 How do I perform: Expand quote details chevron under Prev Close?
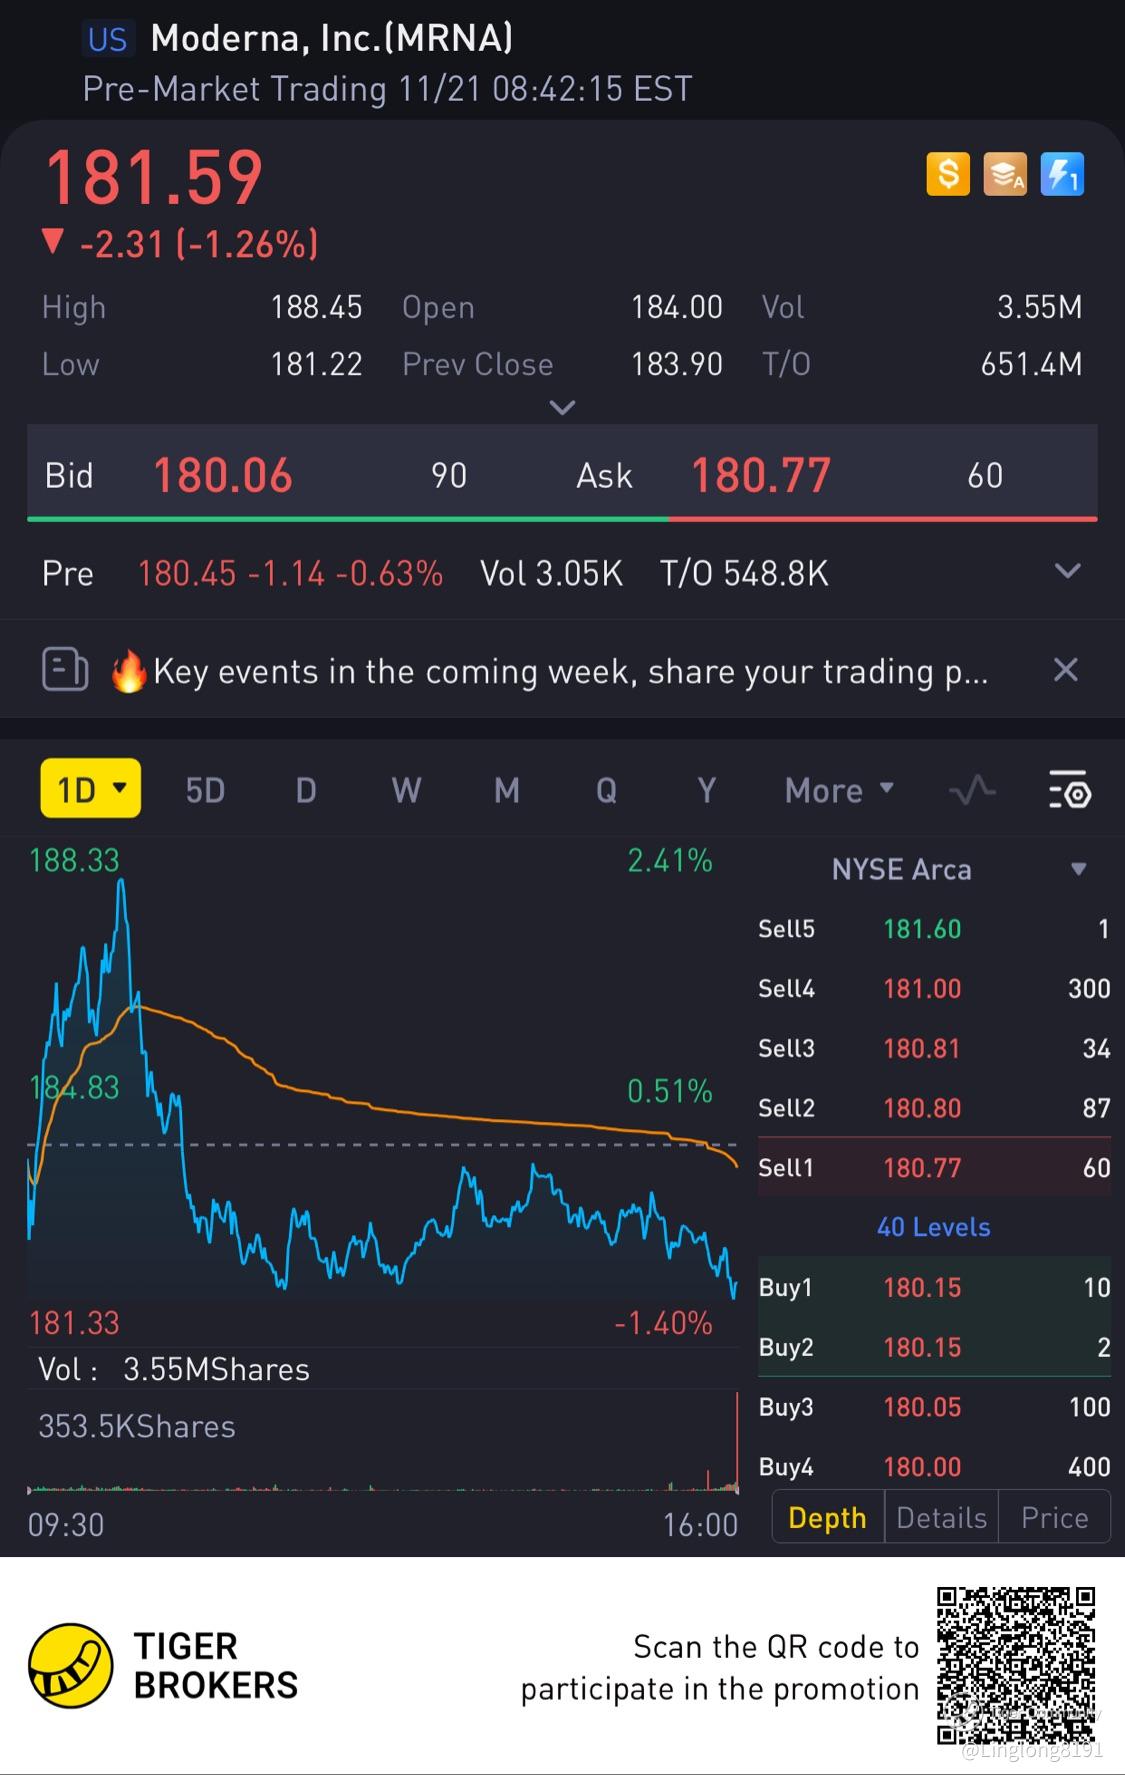tap(563, 407)
